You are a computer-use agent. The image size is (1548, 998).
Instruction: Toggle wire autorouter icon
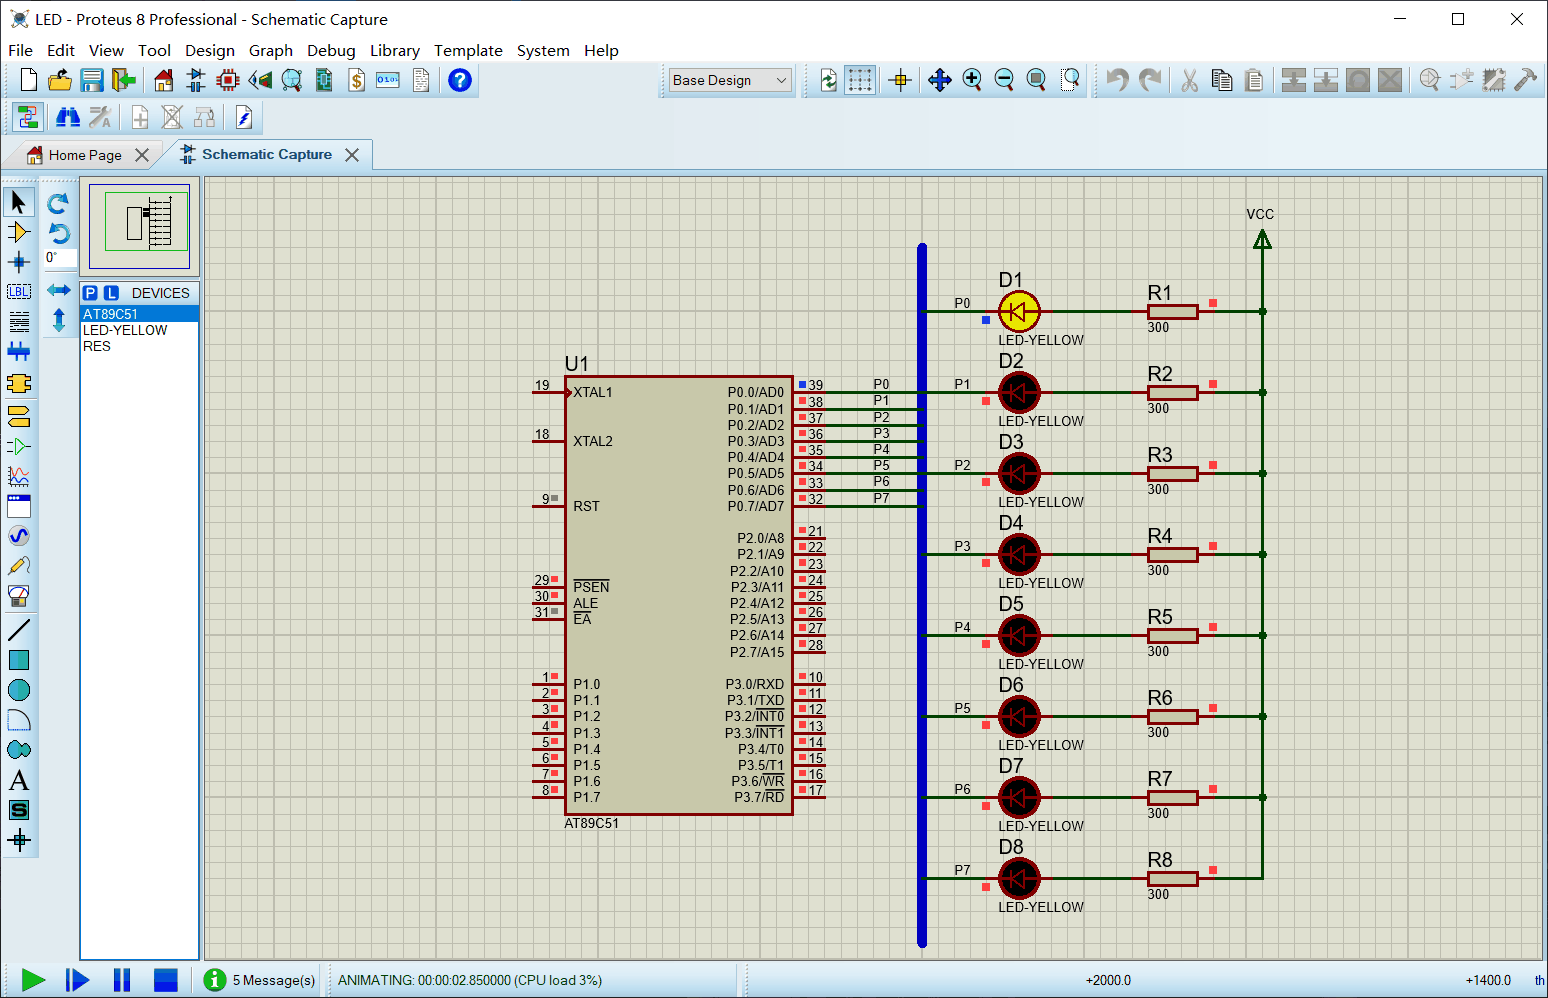coord(28,118)
